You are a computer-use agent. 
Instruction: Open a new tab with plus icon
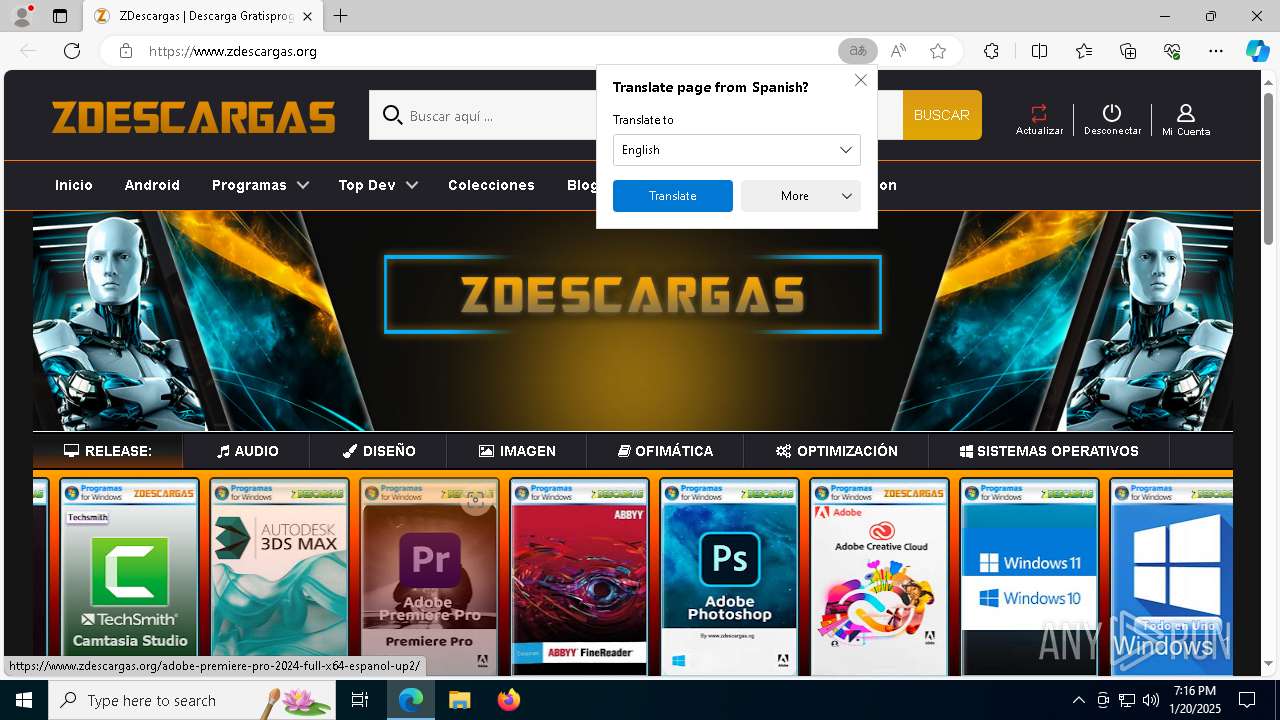pos(341,16)
